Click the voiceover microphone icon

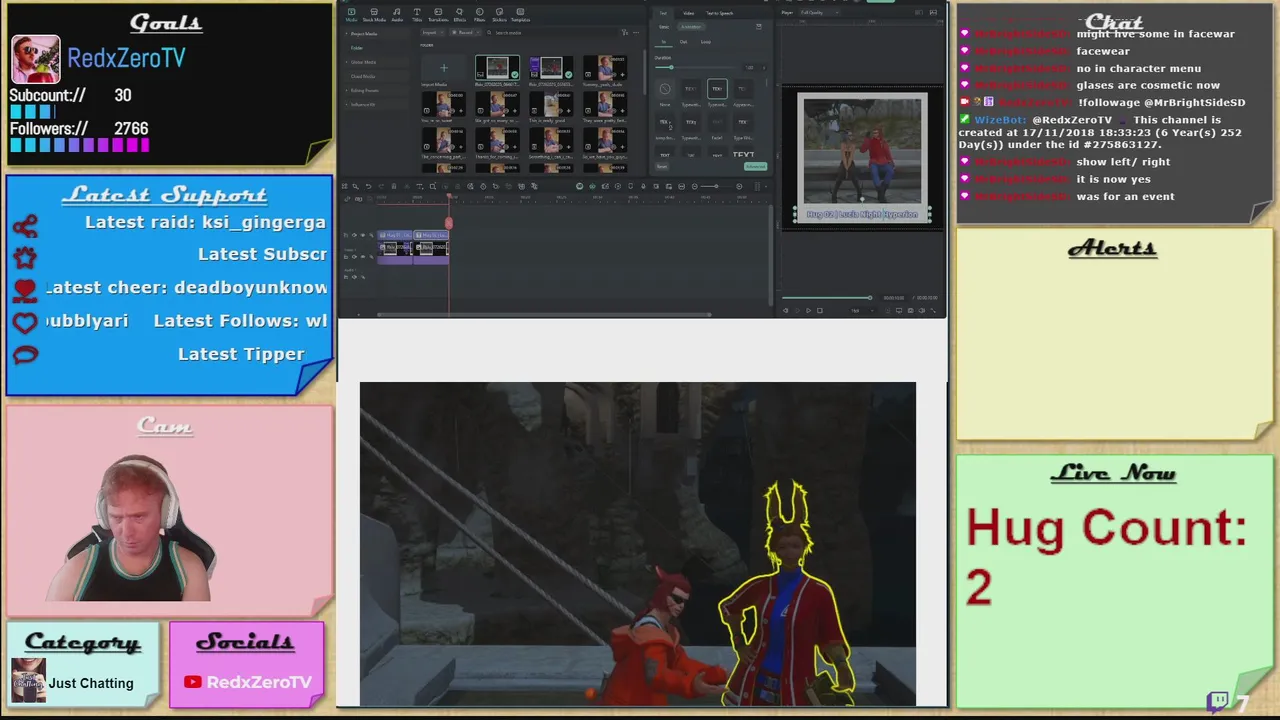pos(643,186)
